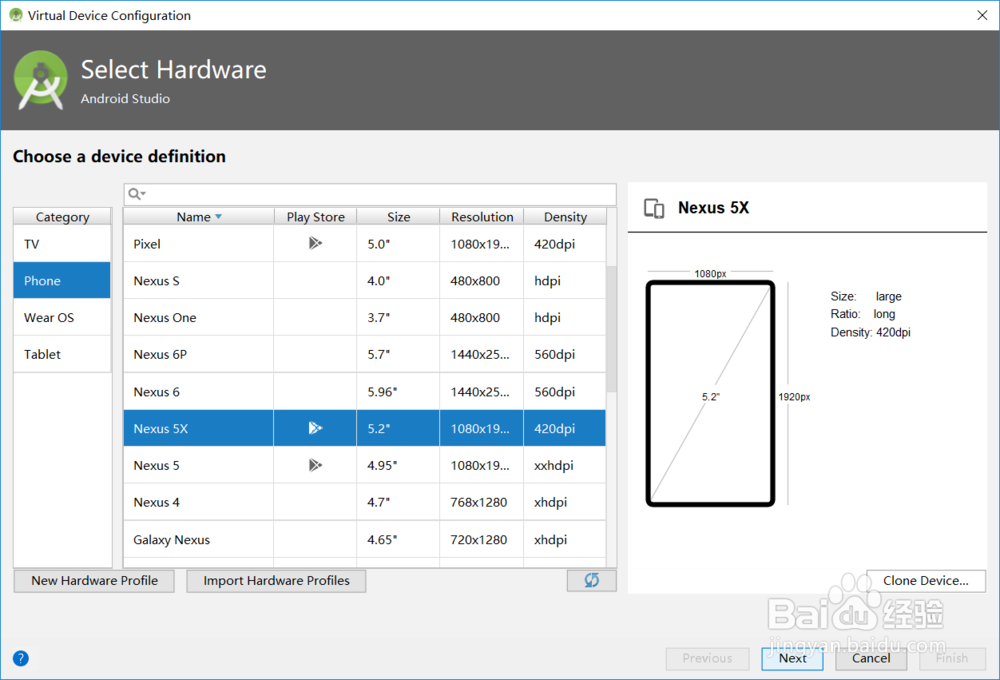Screen dimensions: 1000x680
Task: Select the Wear OS category
Action: [62, 318]
